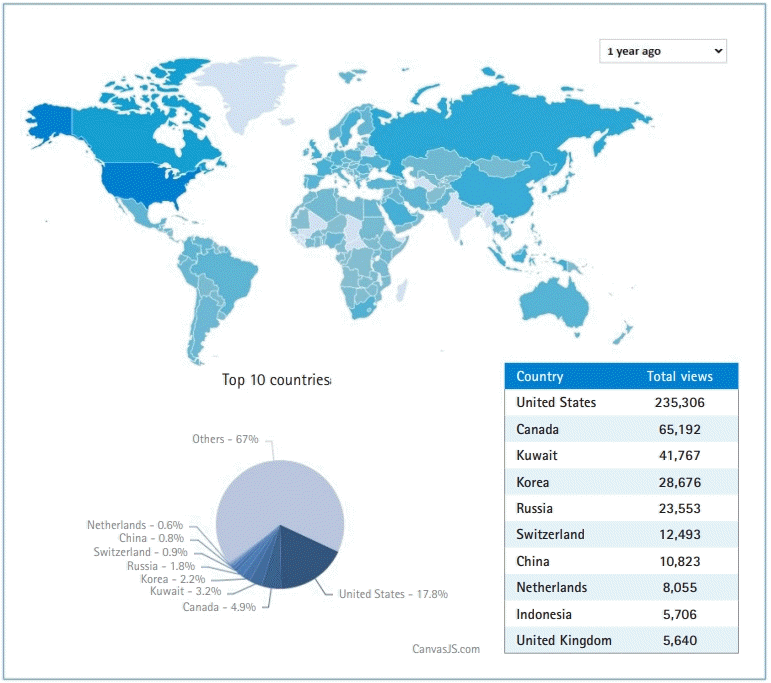
Task: Click the 'Netherlands - 0.6%' pie label
Action: click(135, 525)
